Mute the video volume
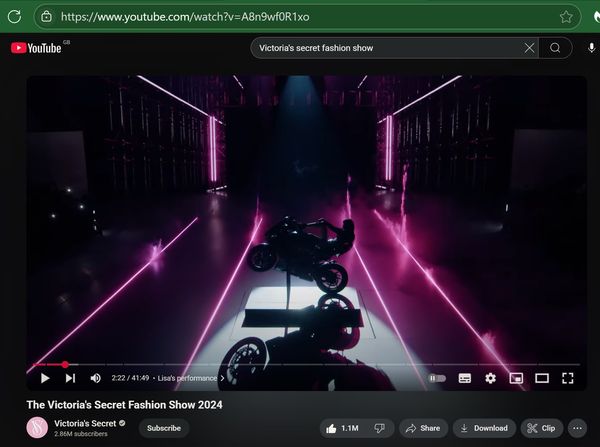Screen dimensions: 600x447 [95, 378]
